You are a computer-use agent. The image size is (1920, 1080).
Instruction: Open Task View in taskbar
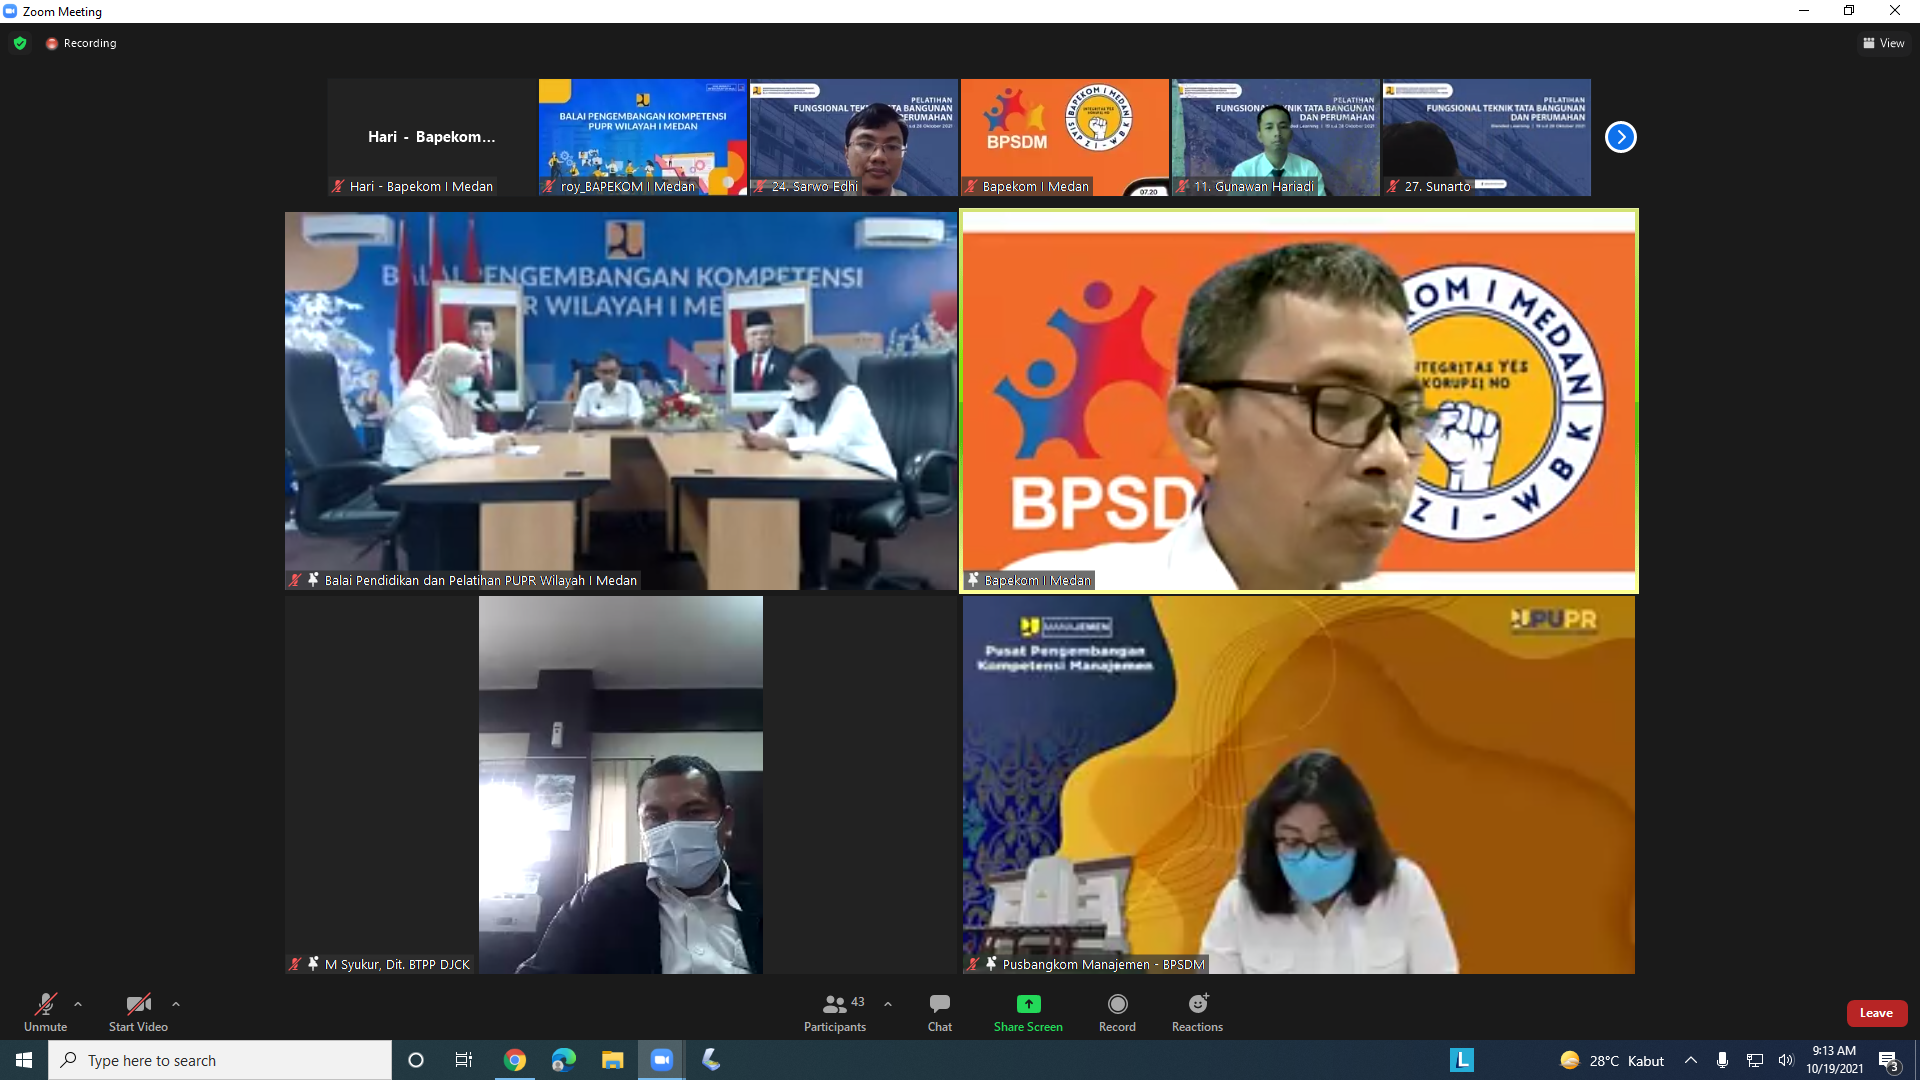click(464, 1060)
